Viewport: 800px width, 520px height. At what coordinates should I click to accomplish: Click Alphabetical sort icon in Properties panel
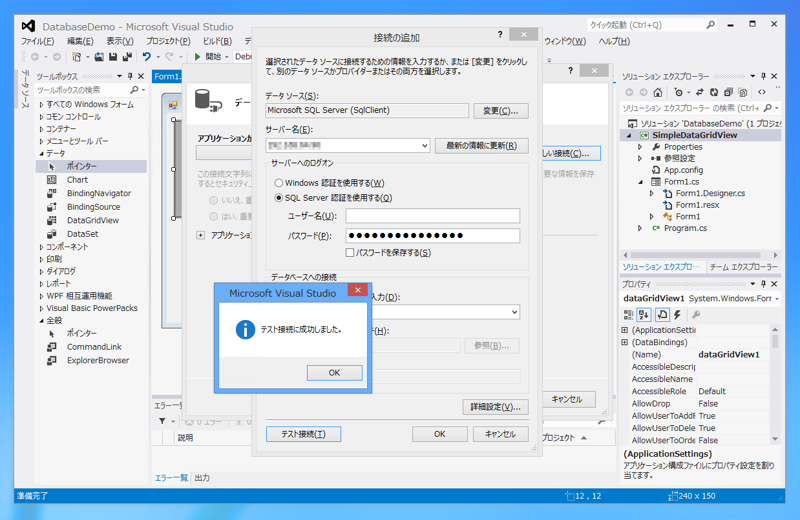click(x=643, y=315)
